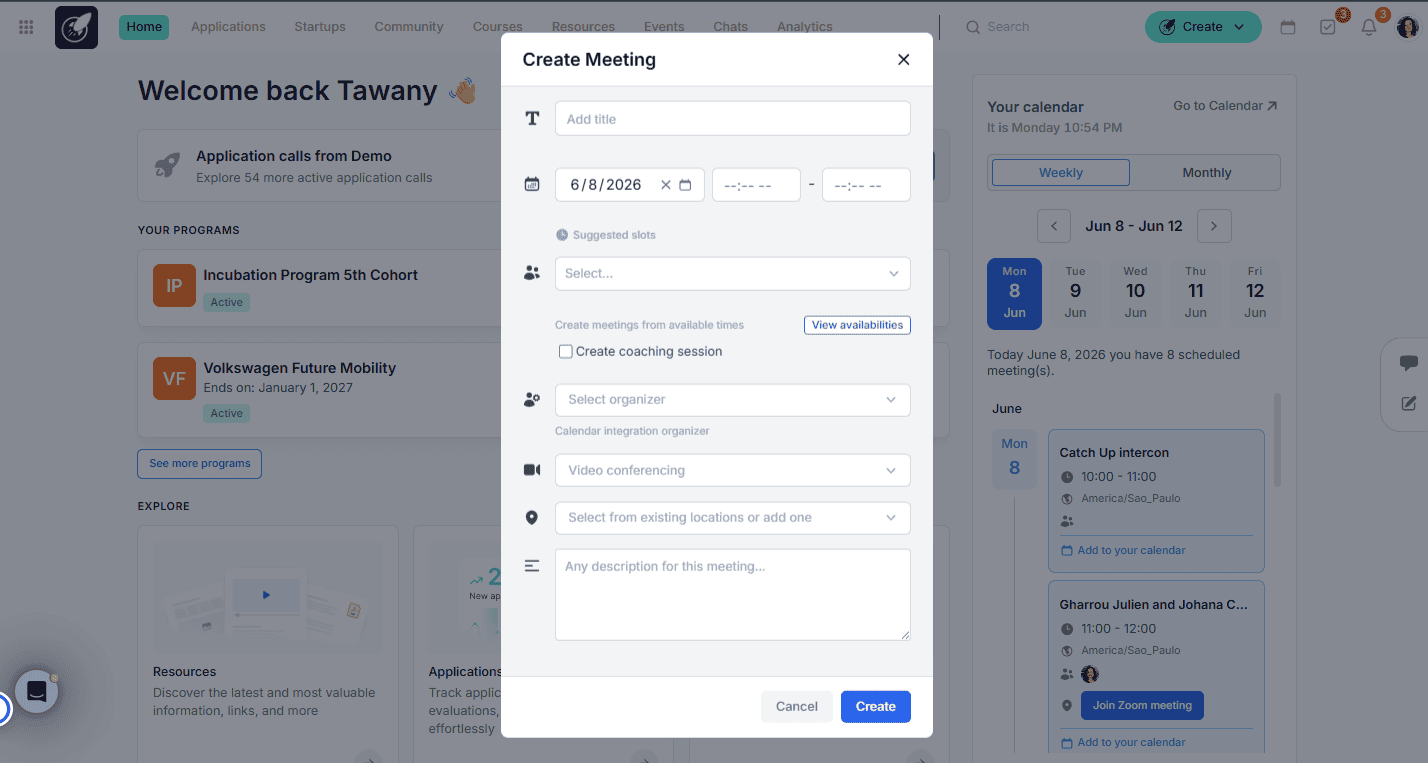Image resolution: width=1428 pixels, height=763 pixels.
Task: Open Incubation Program 5th Cohort
Action: 310,275
